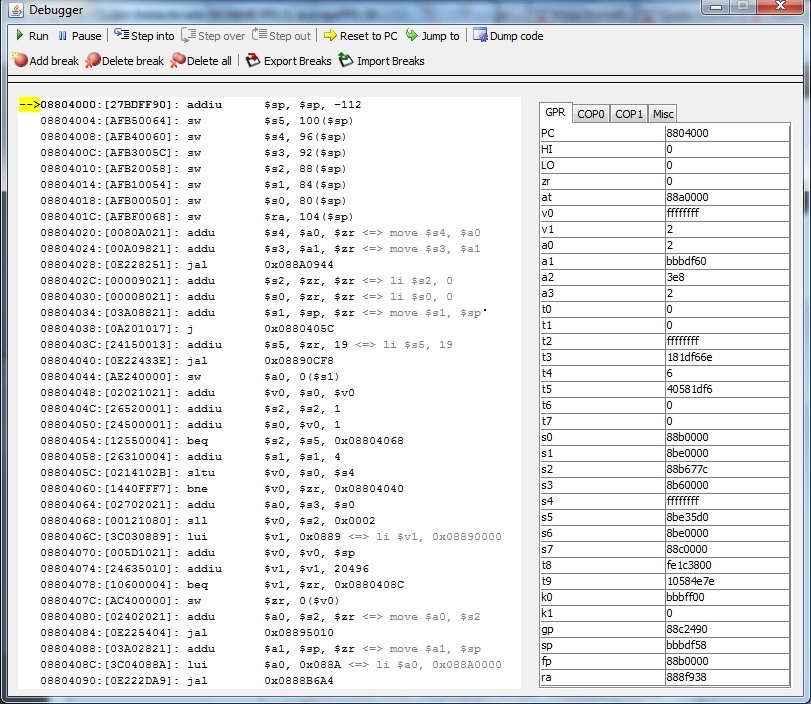Select the GPR tab
Screen dimensions: 811x704
click(556, 113)
